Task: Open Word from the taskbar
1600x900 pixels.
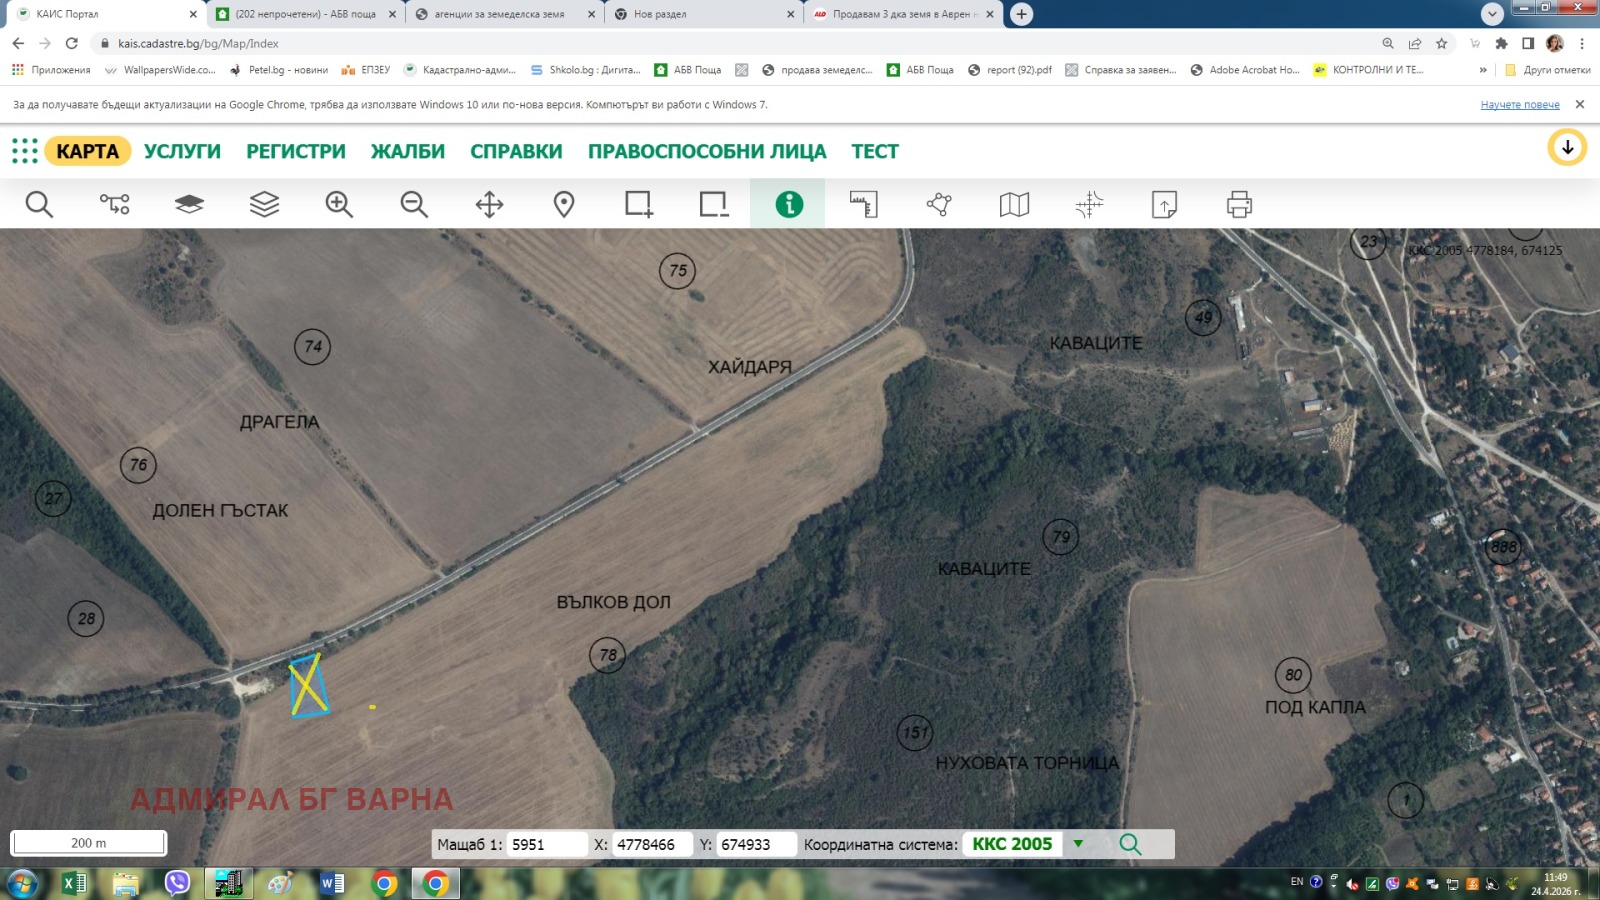Action: pyautogui.click(x=332, y=883)
